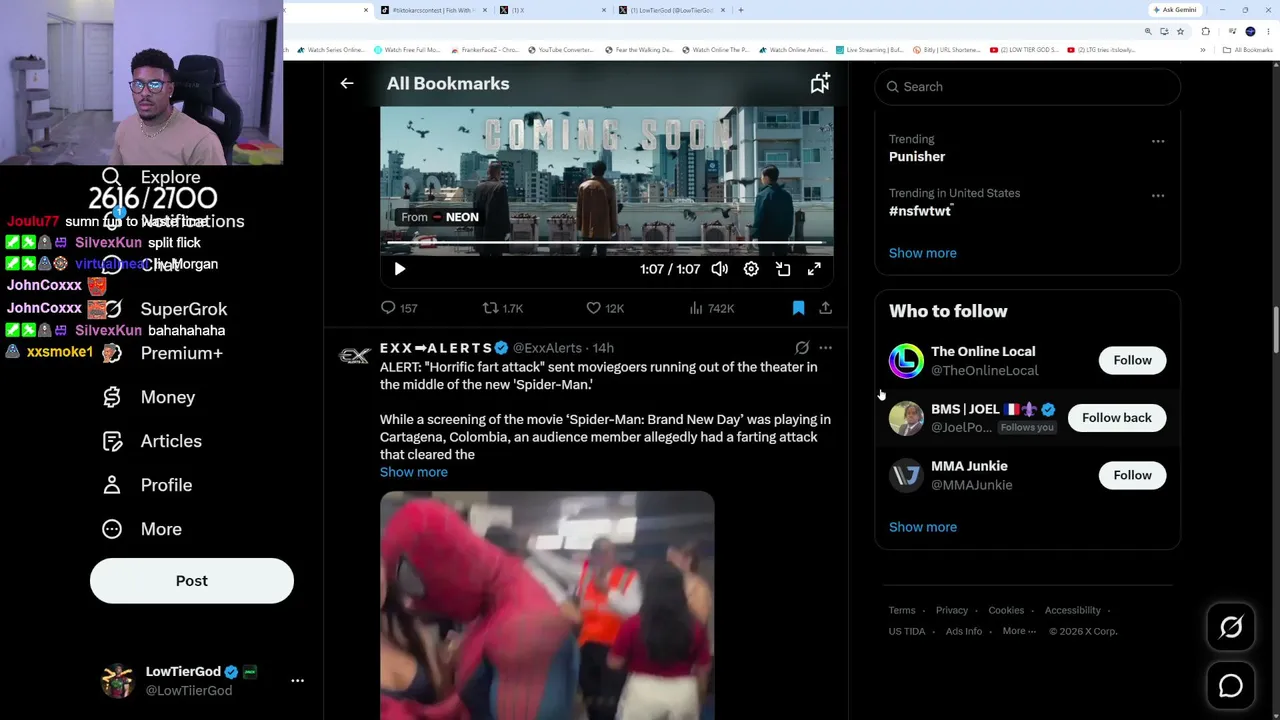
Task: Toggle picture-in-picture on the video
Action: click(x=783, y=269)
